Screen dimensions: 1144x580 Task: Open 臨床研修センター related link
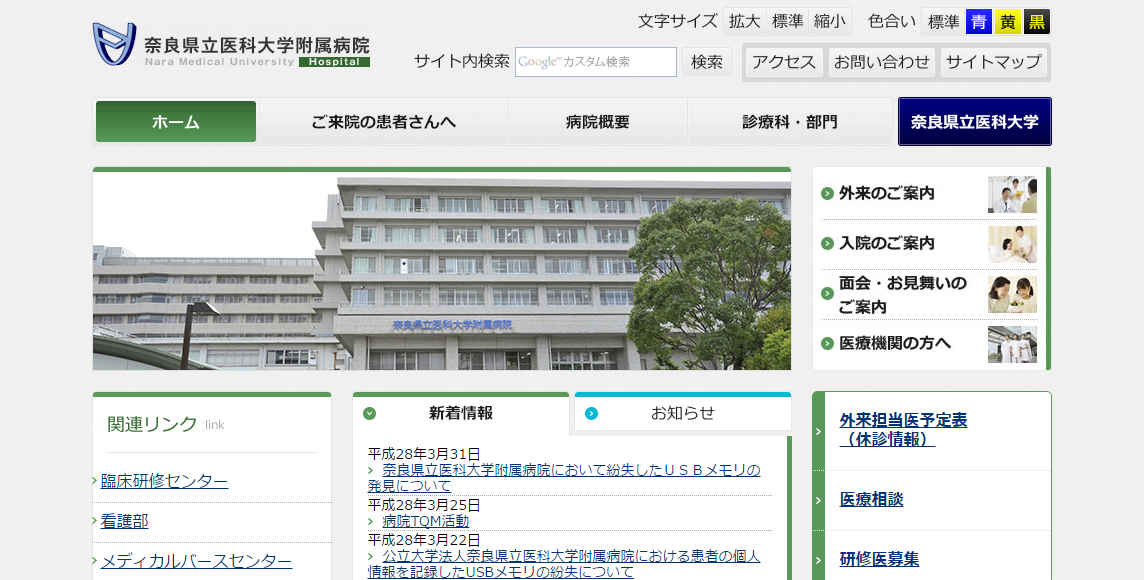coord(164,482)
